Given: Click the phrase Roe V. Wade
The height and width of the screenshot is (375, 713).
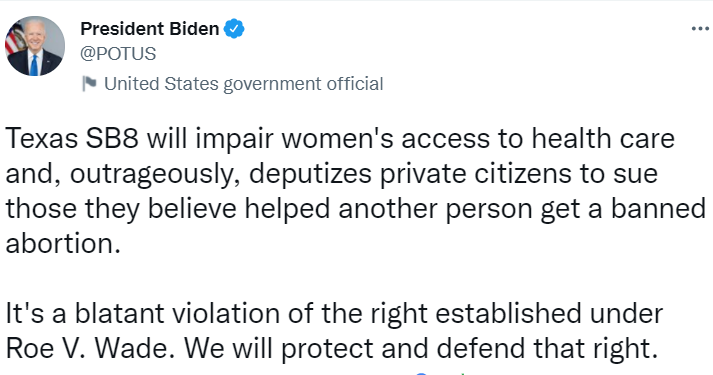Looking at the screenshot, I should [x=90, y=349].
